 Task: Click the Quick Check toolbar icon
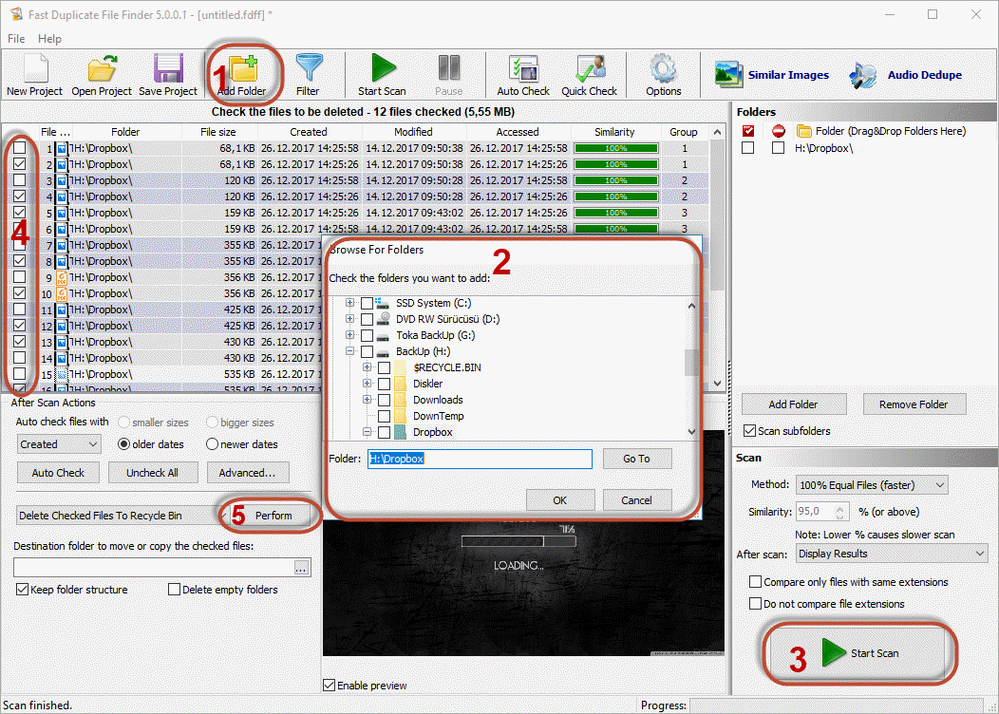(590, 69)
